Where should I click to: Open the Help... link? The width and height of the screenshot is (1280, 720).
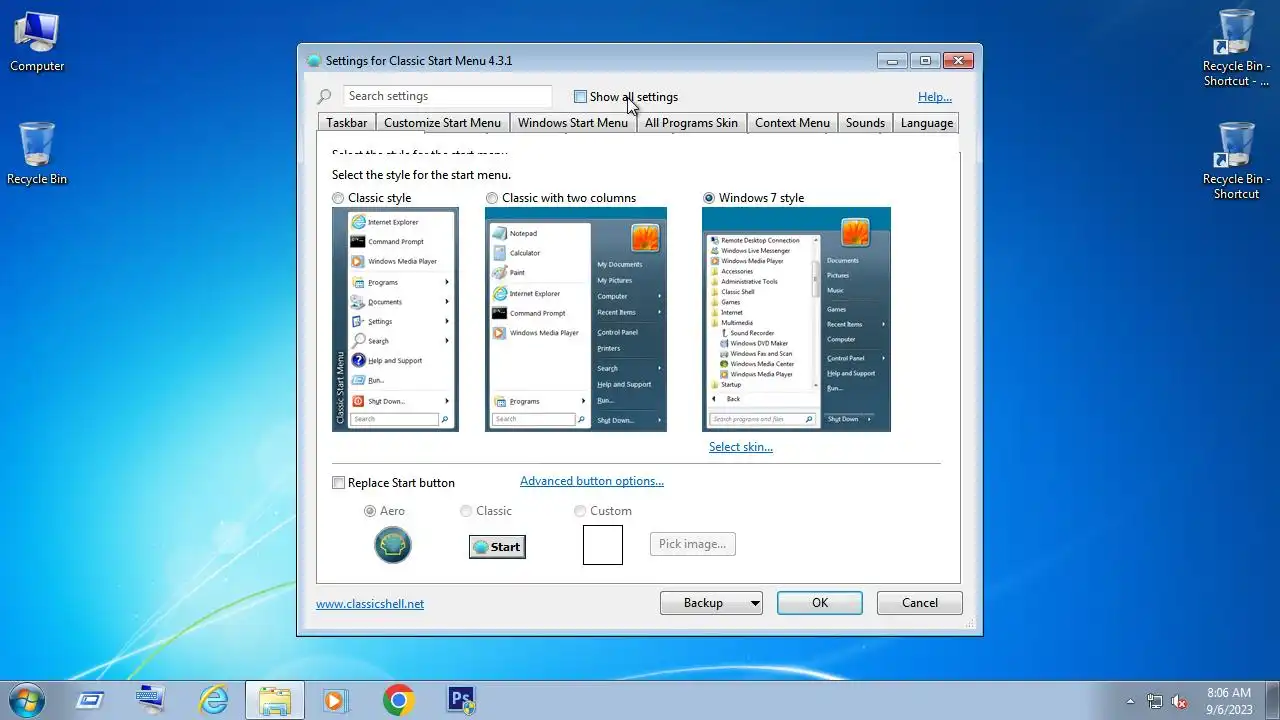pos(935,97)
